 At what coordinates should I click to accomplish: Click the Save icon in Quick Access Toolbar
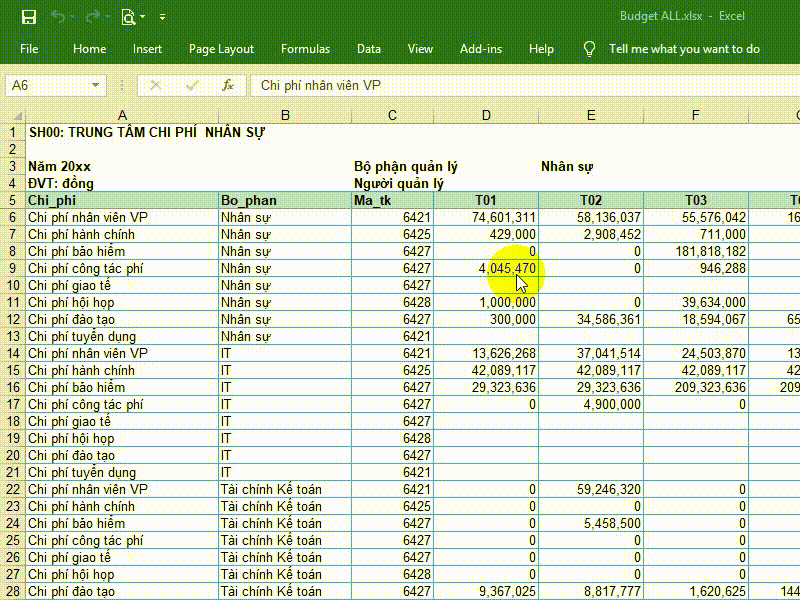coord(28,17)
